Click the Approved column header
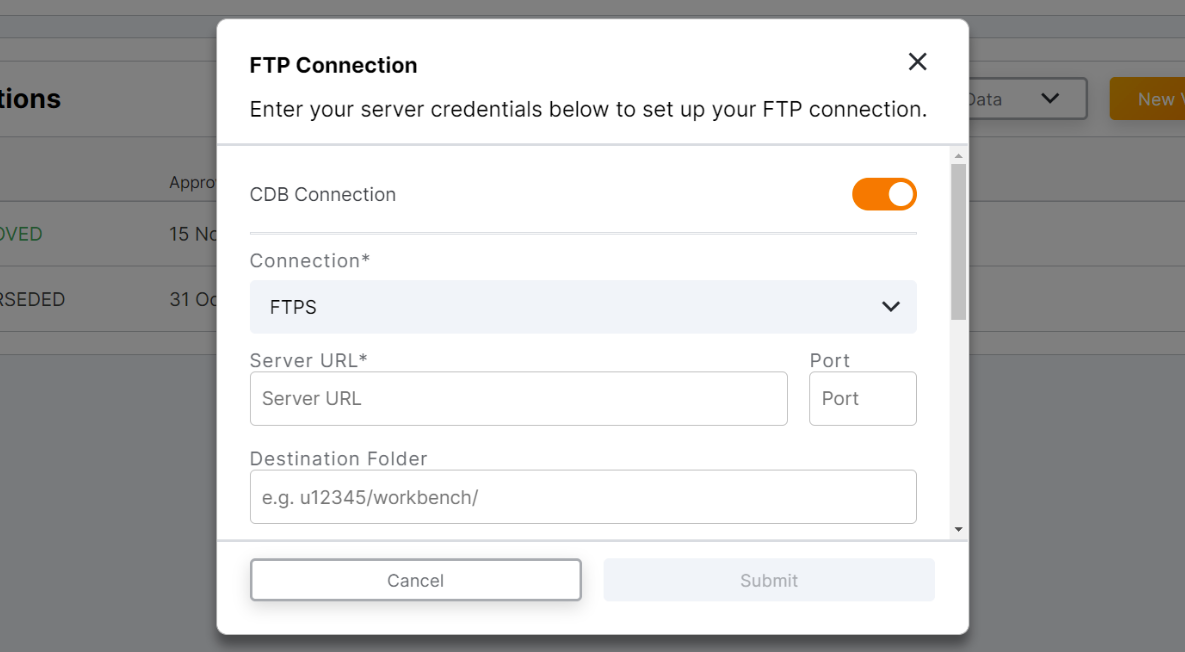 (193, 183)
